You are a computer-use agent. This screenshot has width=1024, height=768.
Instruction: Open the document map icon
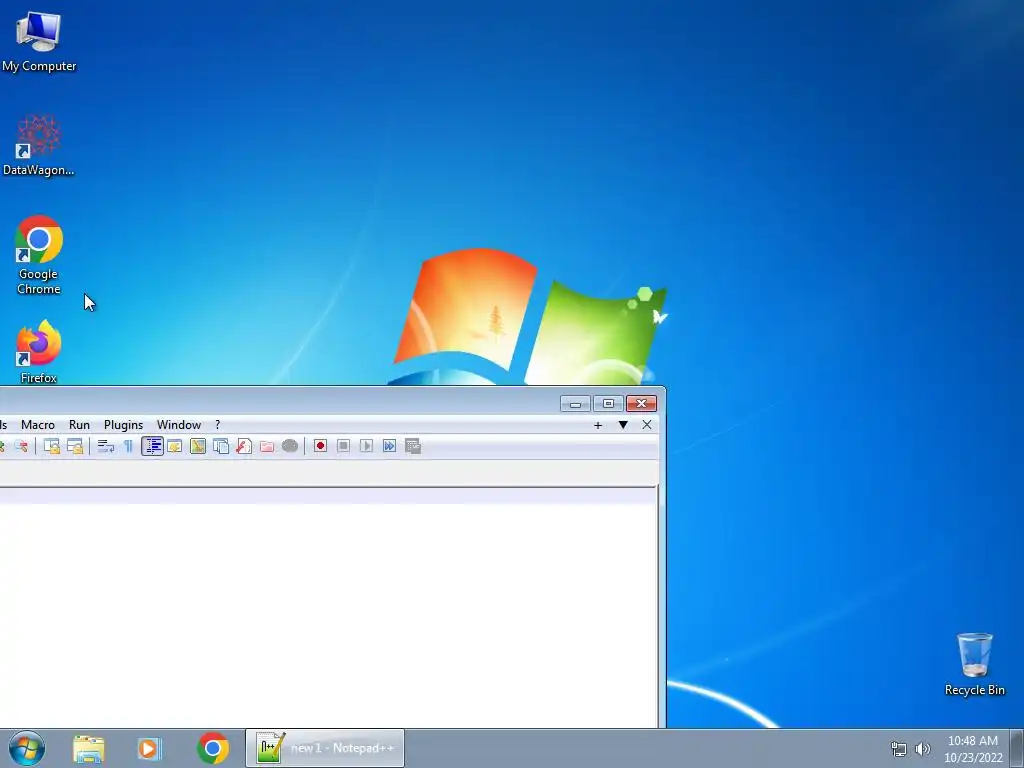pyautogui.click(x=198, y=447)
